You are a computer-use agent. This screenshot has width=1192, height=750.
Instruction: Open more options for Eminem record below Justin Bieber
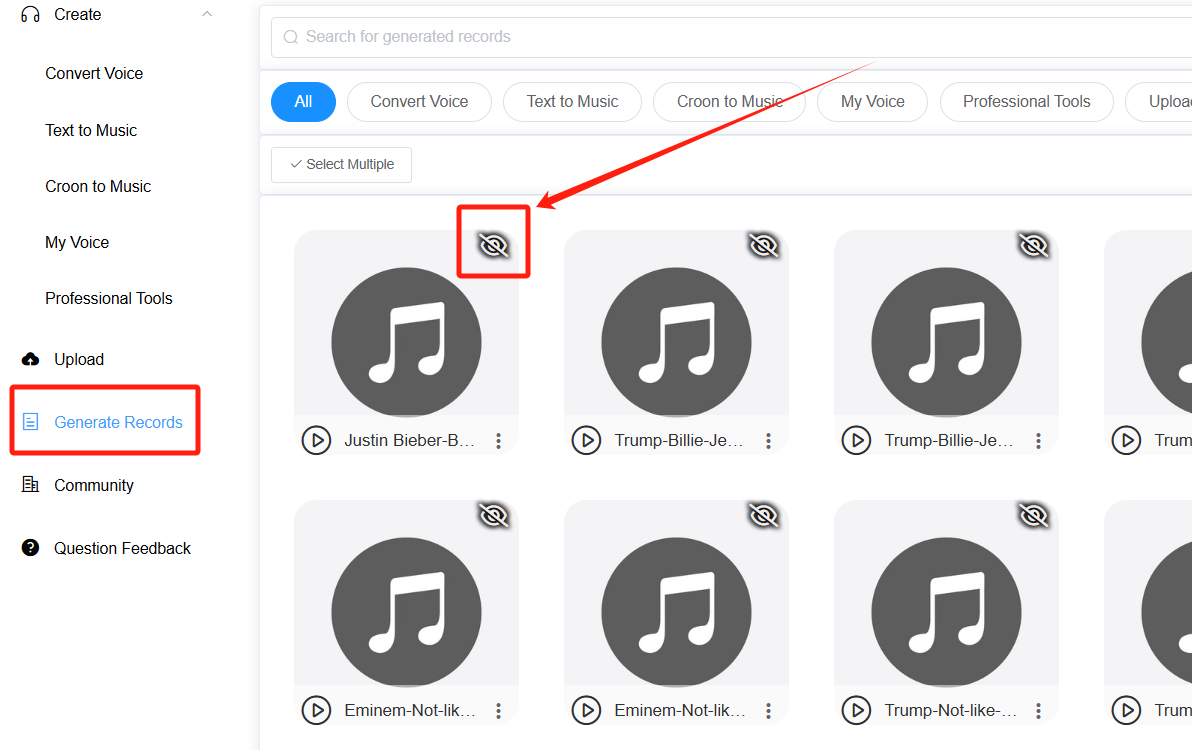click(499, 710)
